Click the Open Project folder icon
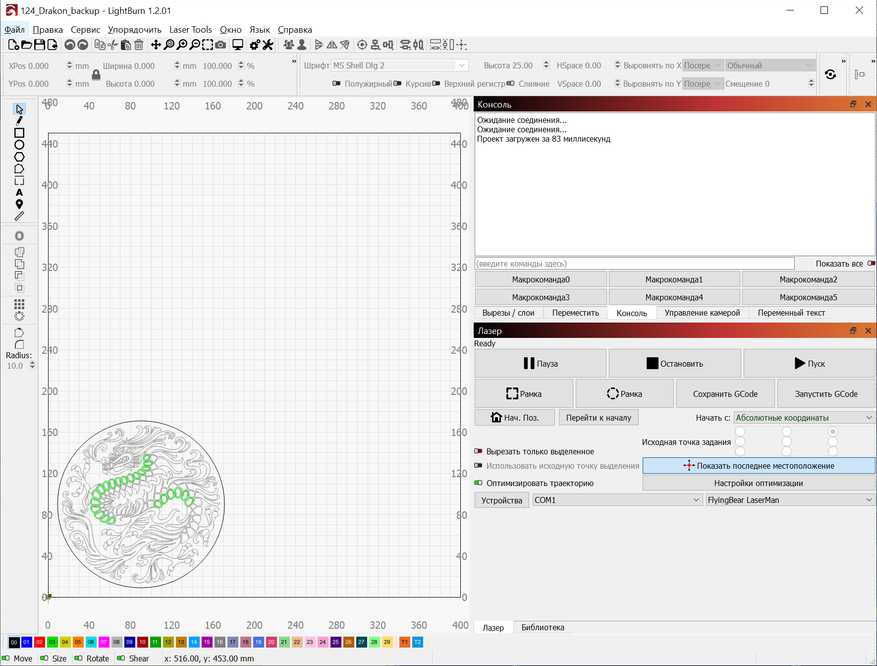Image resolution: width=877 pixels, height=666 pixels. pos(26,45)
